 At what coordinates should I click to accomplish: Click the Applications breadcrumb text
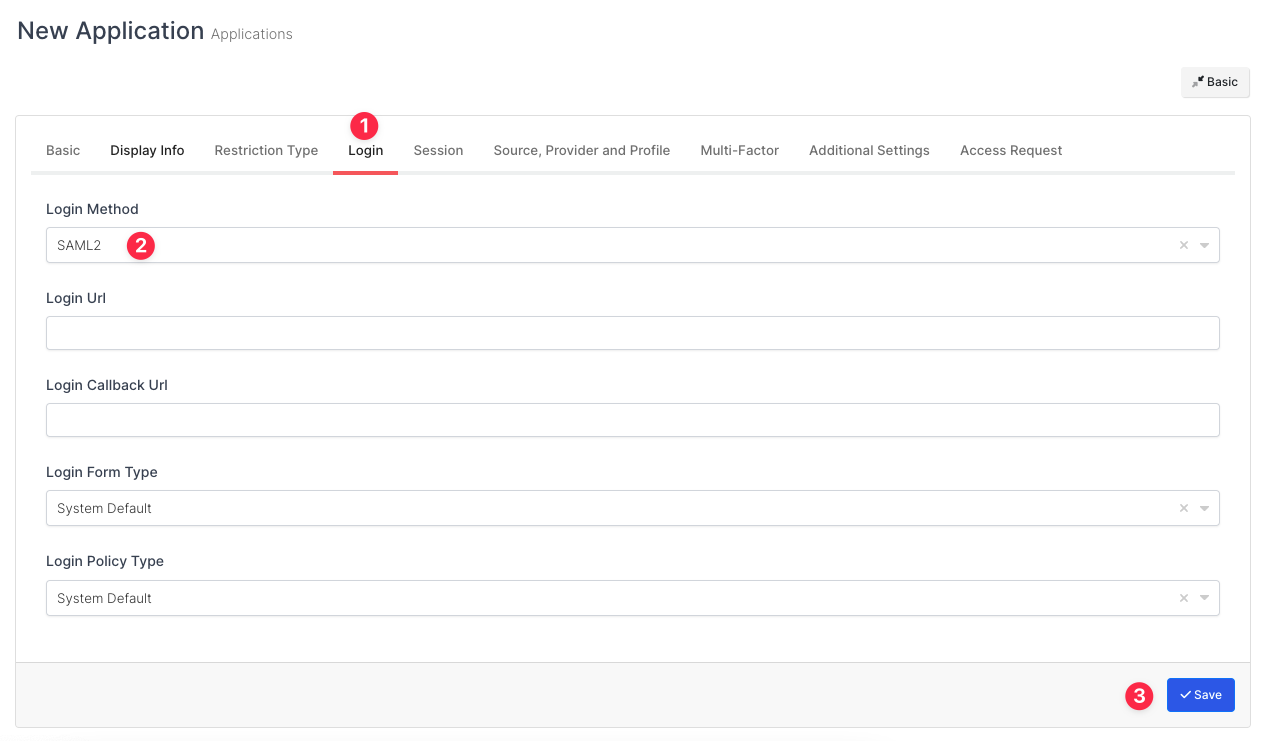click(251, 34)
